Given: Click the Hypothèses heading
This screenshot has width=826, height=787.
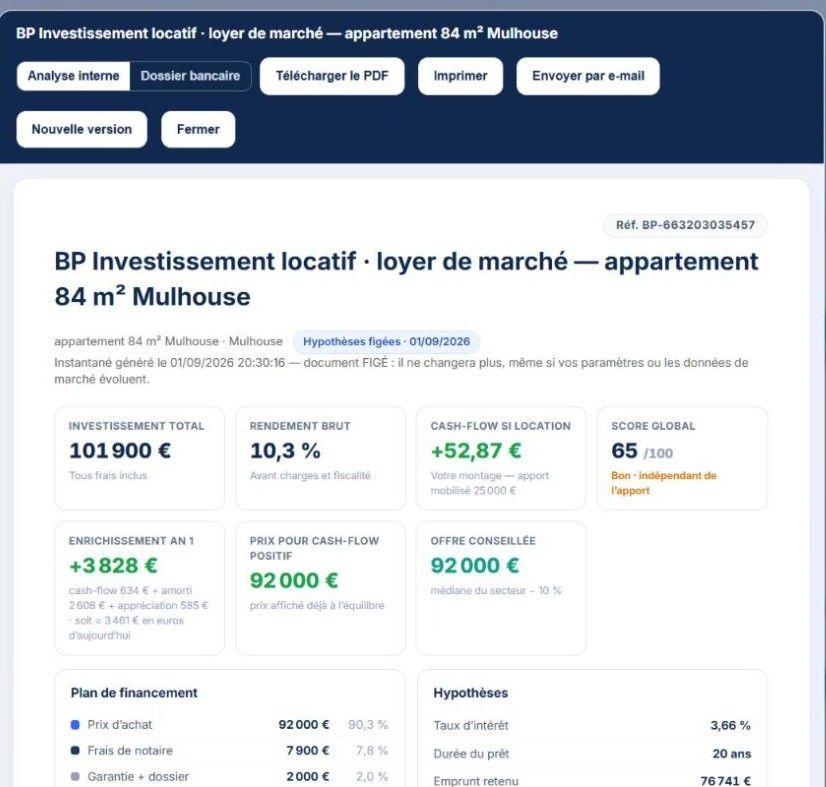Looking at the screenshot, I should 470,693.
